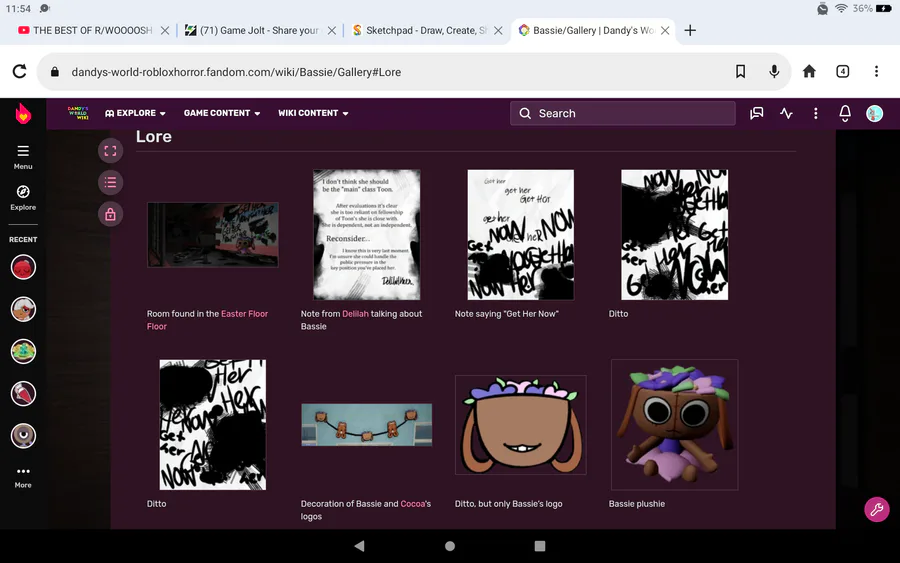
Task: Open a new browser tab with the plus icon
Action: coord(690,30)
